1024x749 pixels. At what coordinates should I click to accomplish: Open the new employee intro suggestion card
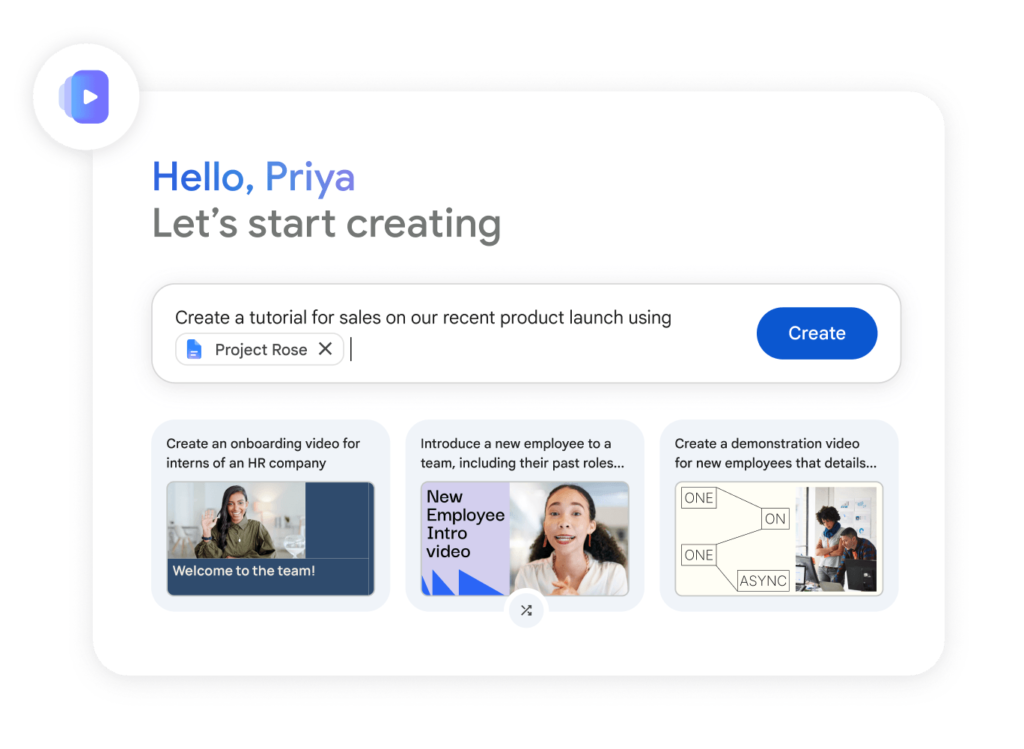525,515
